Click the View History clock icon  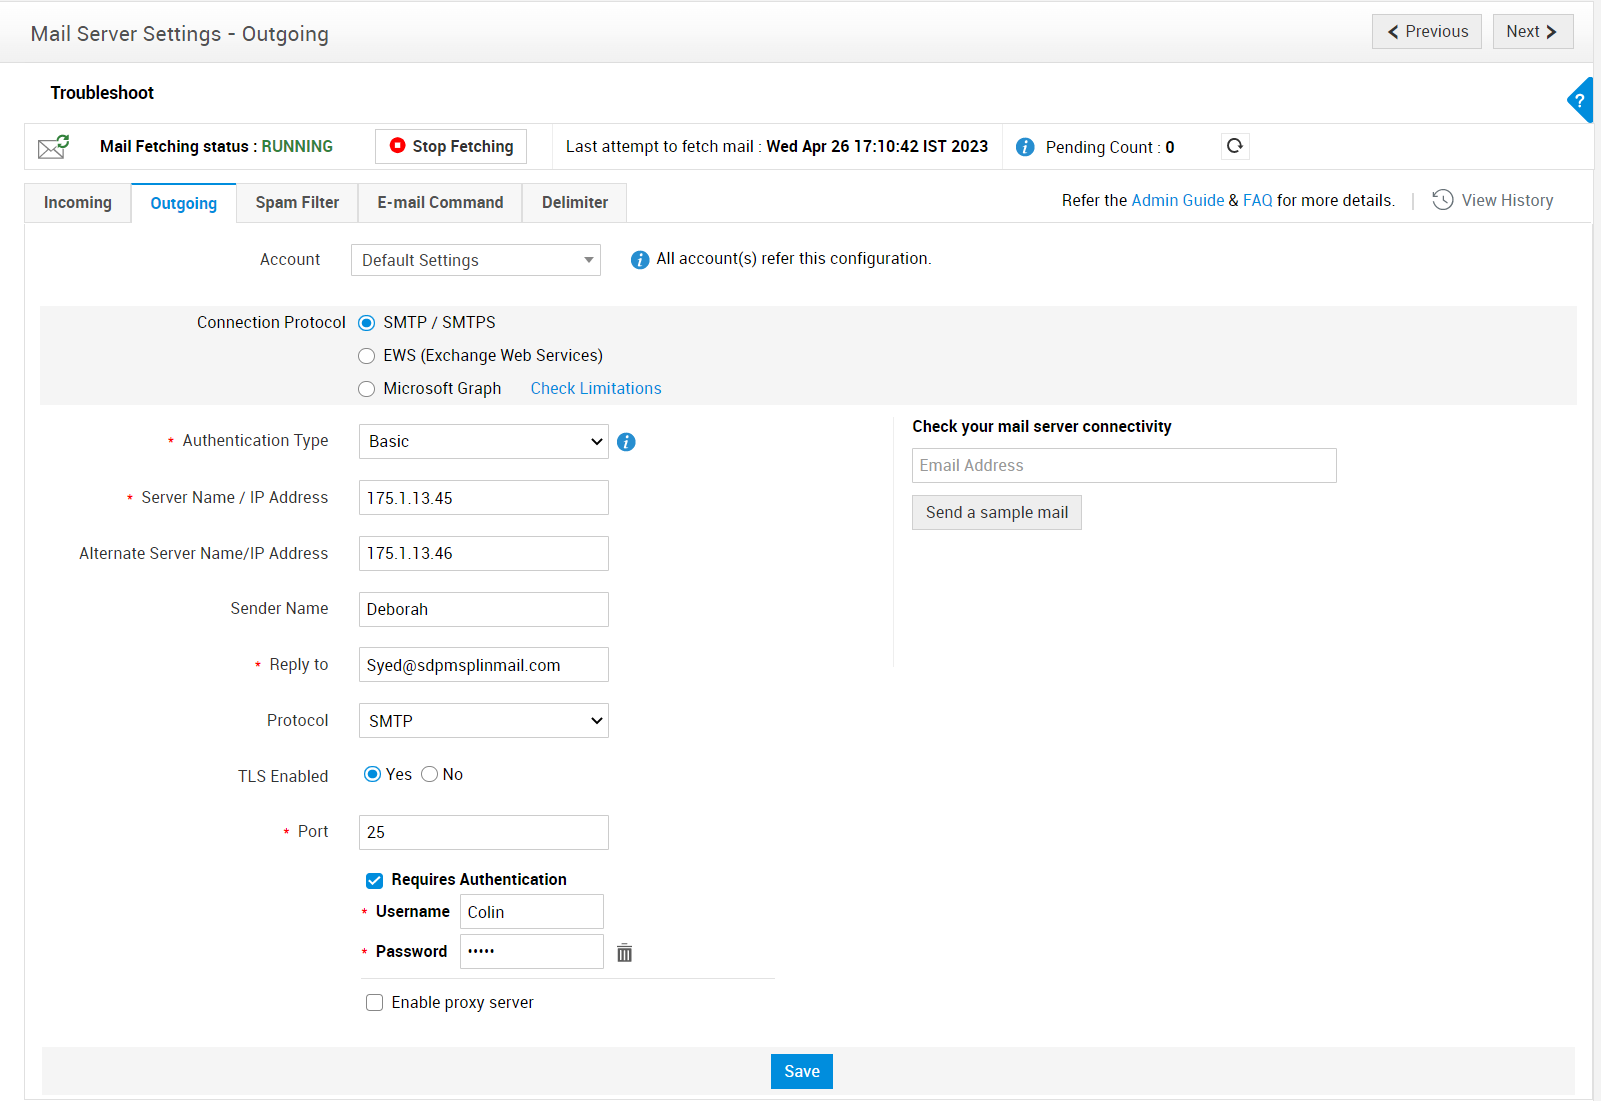(x=1442, y=200)
